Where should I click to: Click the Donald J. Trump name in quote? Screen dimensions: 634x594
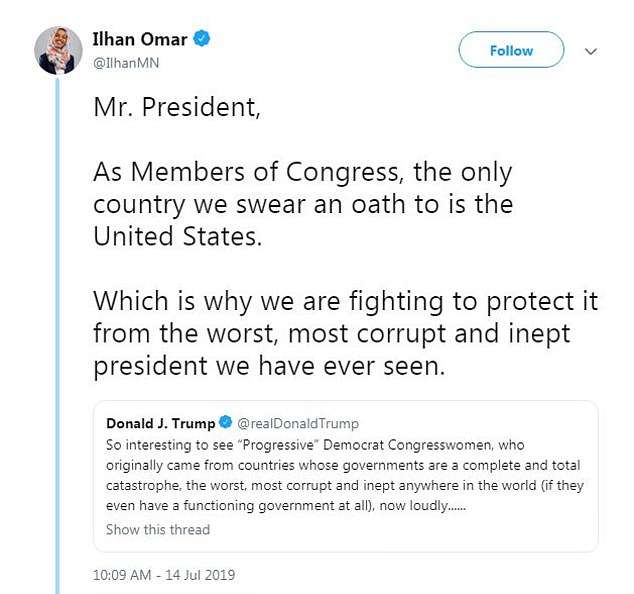pos(160,423)
